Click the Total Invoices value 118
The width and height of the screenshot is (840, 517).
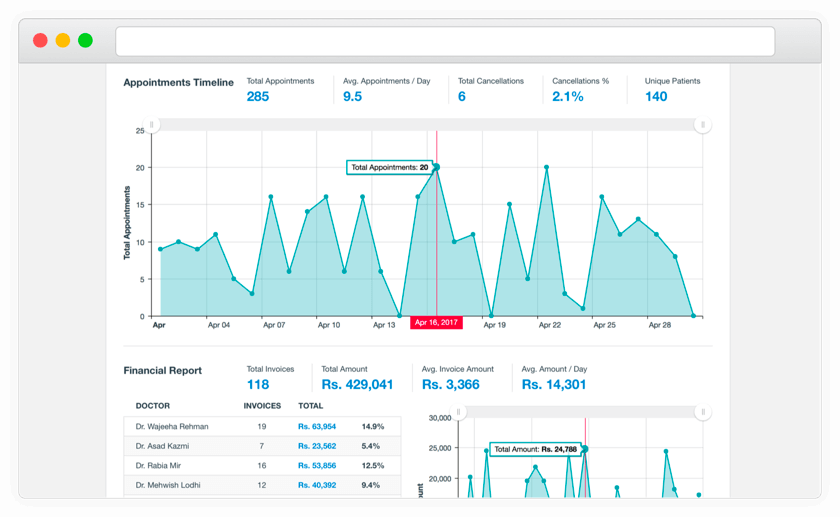pos(258,384)
